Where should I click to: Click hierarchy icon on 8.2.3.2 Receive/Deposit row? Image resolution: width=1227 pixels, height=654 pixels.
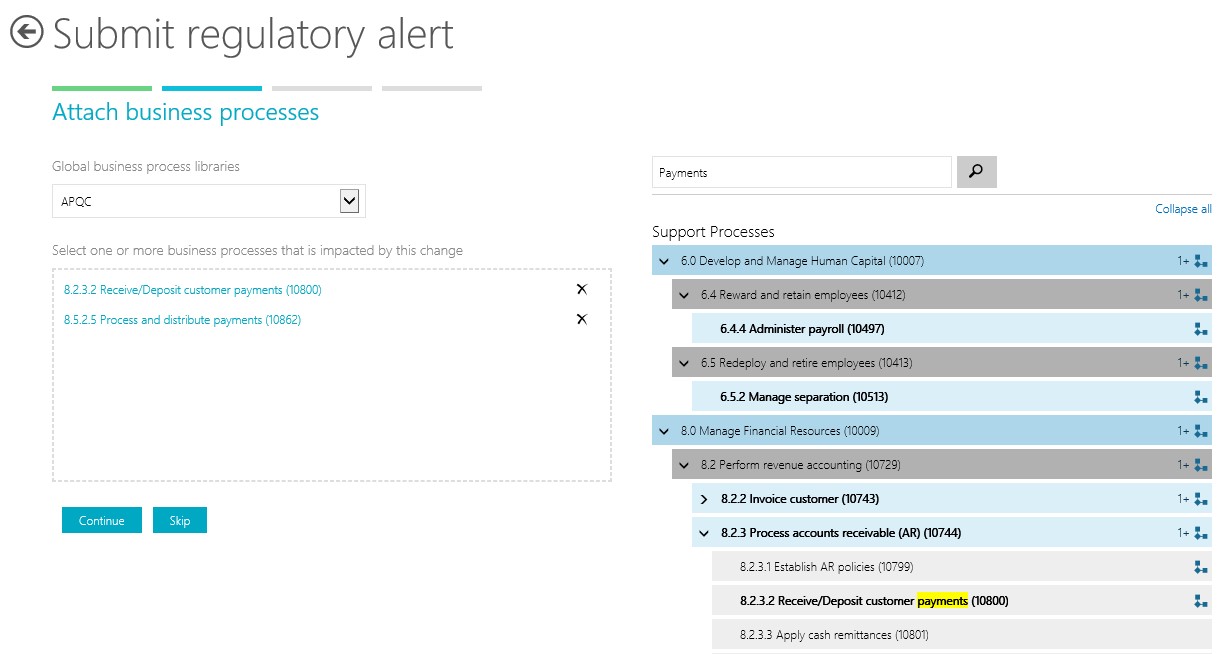pyautogui.click(x=1201, y=601)
